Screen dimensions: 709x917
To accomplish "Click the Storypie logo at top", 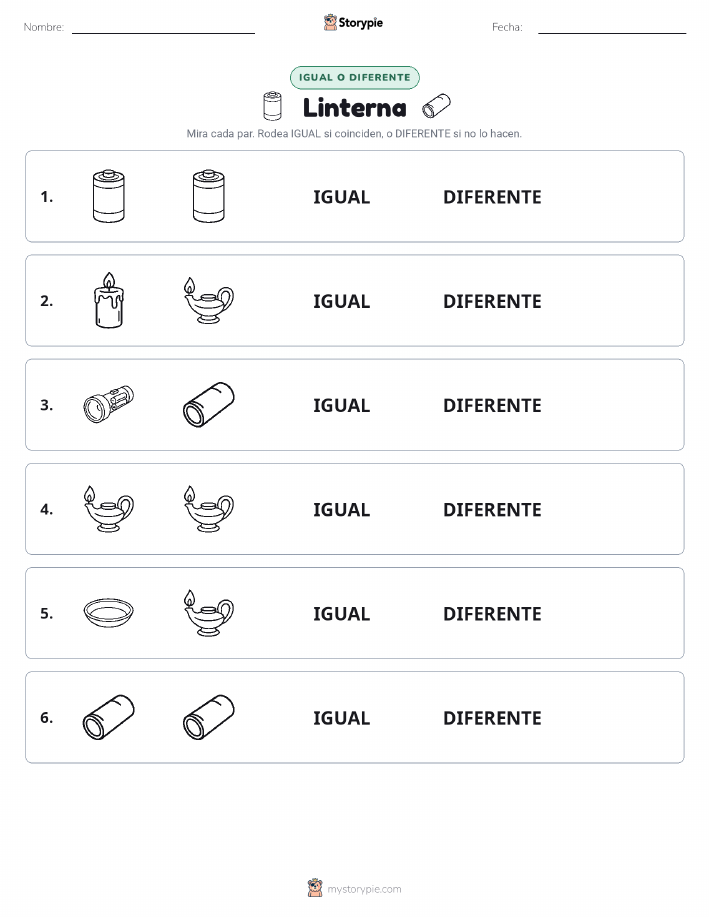I will (353, 23).
